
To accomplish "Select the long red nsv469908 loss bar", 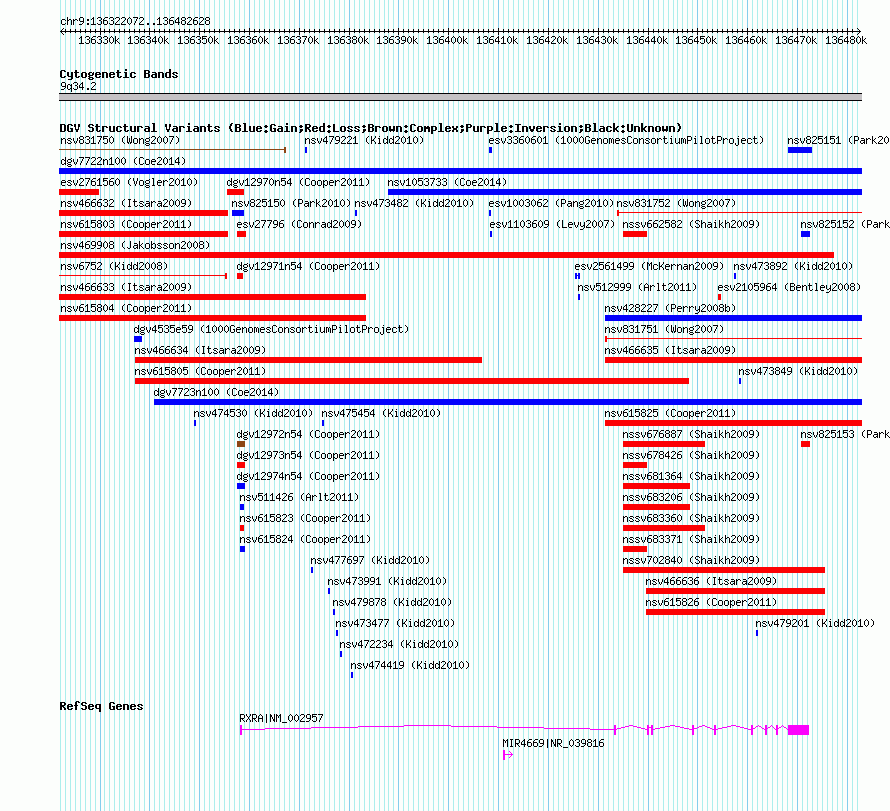I will (447, 255).
